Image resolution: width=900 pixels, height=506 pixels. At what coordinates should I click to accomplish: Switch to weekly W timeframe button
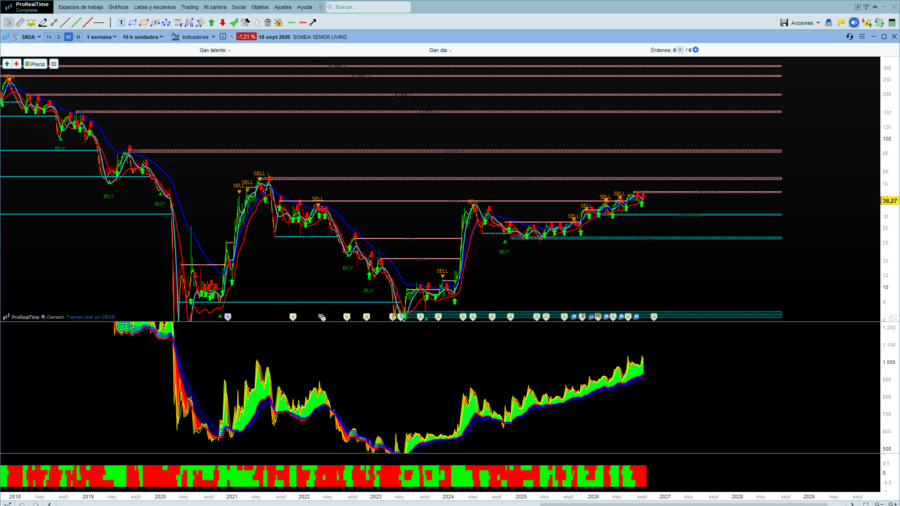click(x=68, y=37)
